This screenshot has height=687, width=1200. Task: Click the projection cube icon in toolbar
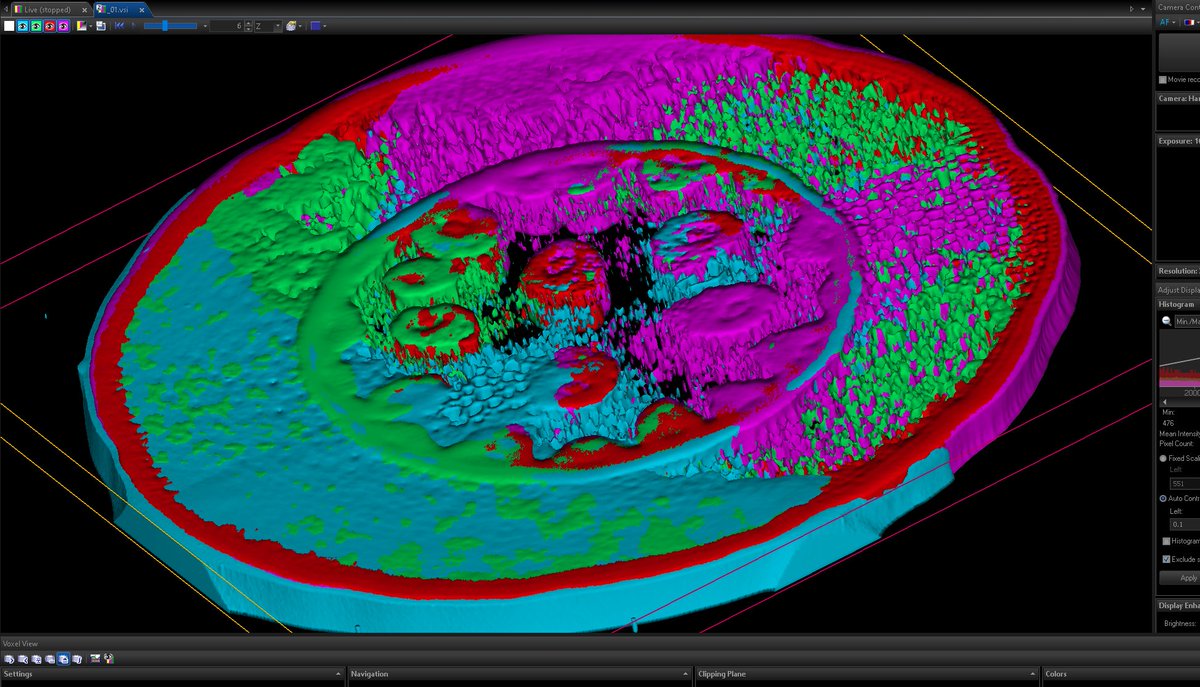coord(291,26)
